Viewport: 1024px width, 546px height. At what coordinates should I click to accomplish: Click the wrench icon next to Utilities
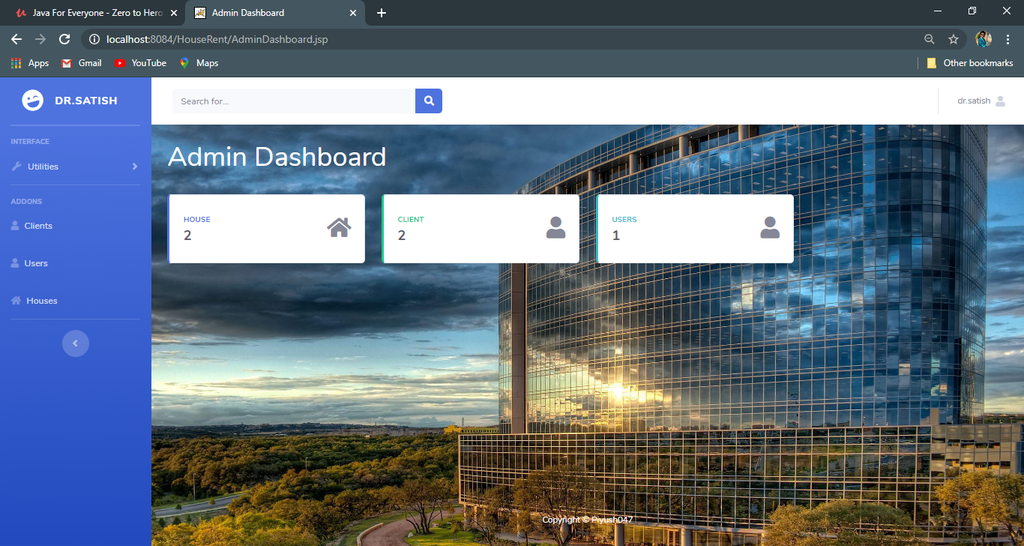click(17, 167)
